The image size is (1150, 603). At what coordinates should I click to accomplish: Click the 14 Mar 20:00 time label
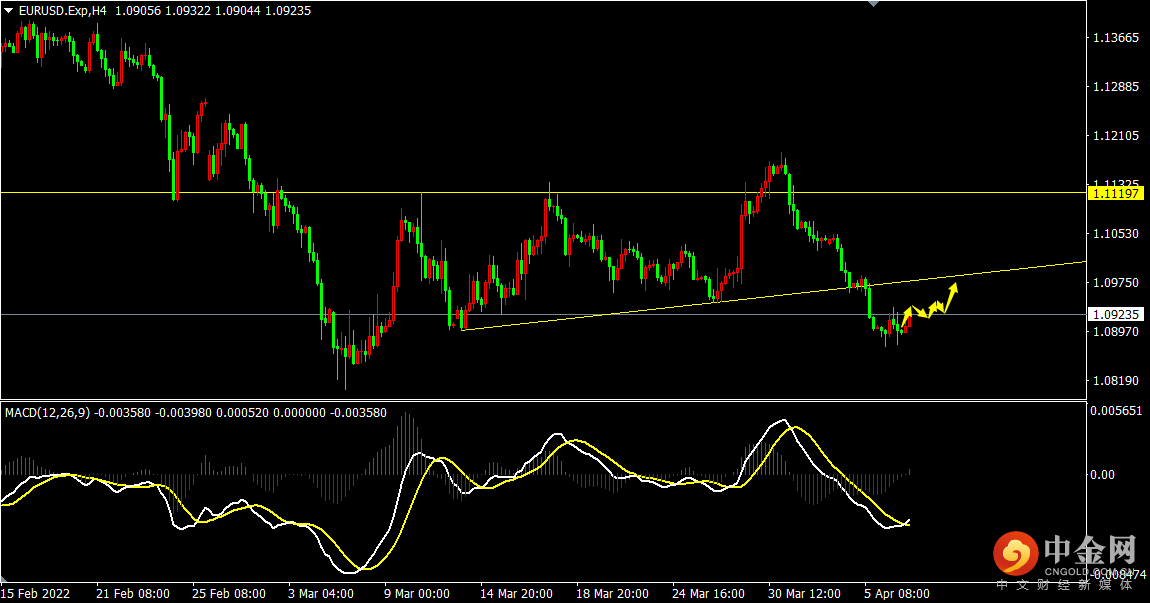point(516,593)
